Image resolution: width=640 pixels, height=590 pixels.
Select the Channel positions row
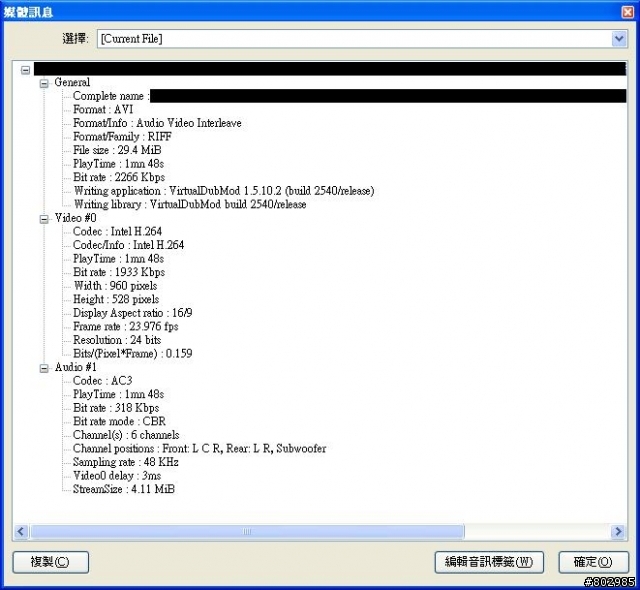200,448
